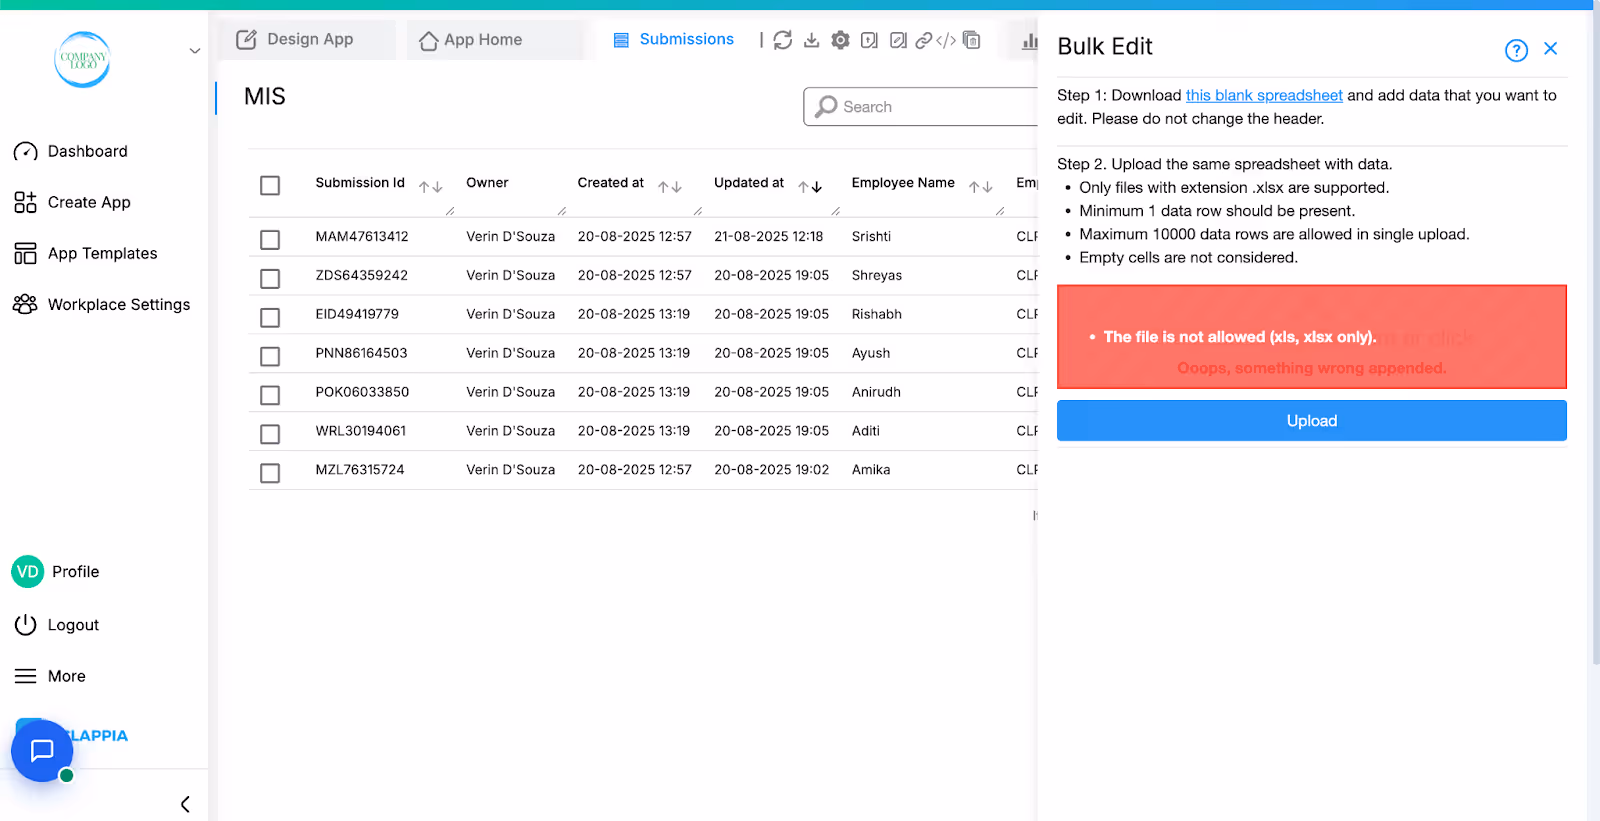Open the analytics bar chart icon
Image resolution: width=1600 pixels, height=821 pixels.
[1029, 41]
